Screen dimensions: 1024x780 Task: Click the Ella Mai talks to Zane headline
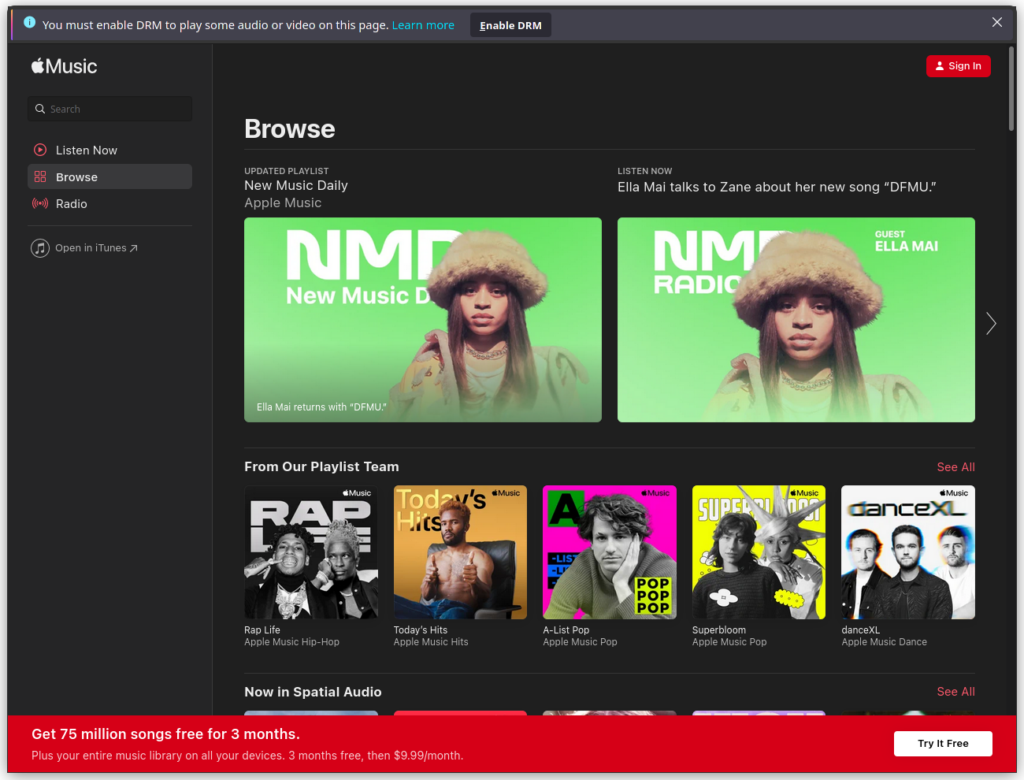[776, 187]
